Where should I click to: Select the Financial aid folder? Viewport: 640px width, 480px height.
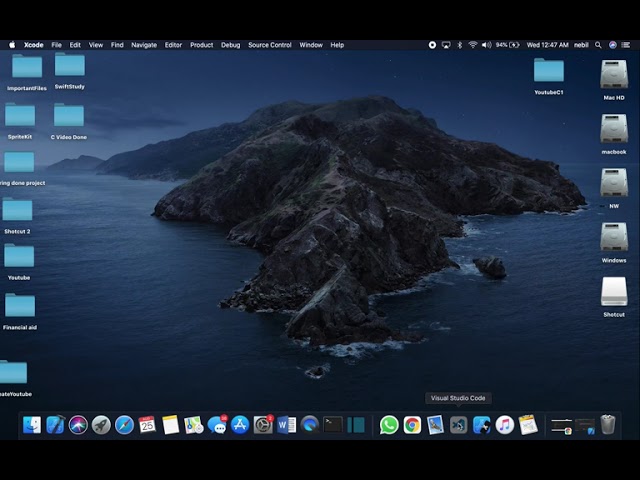tap(20, 311)
